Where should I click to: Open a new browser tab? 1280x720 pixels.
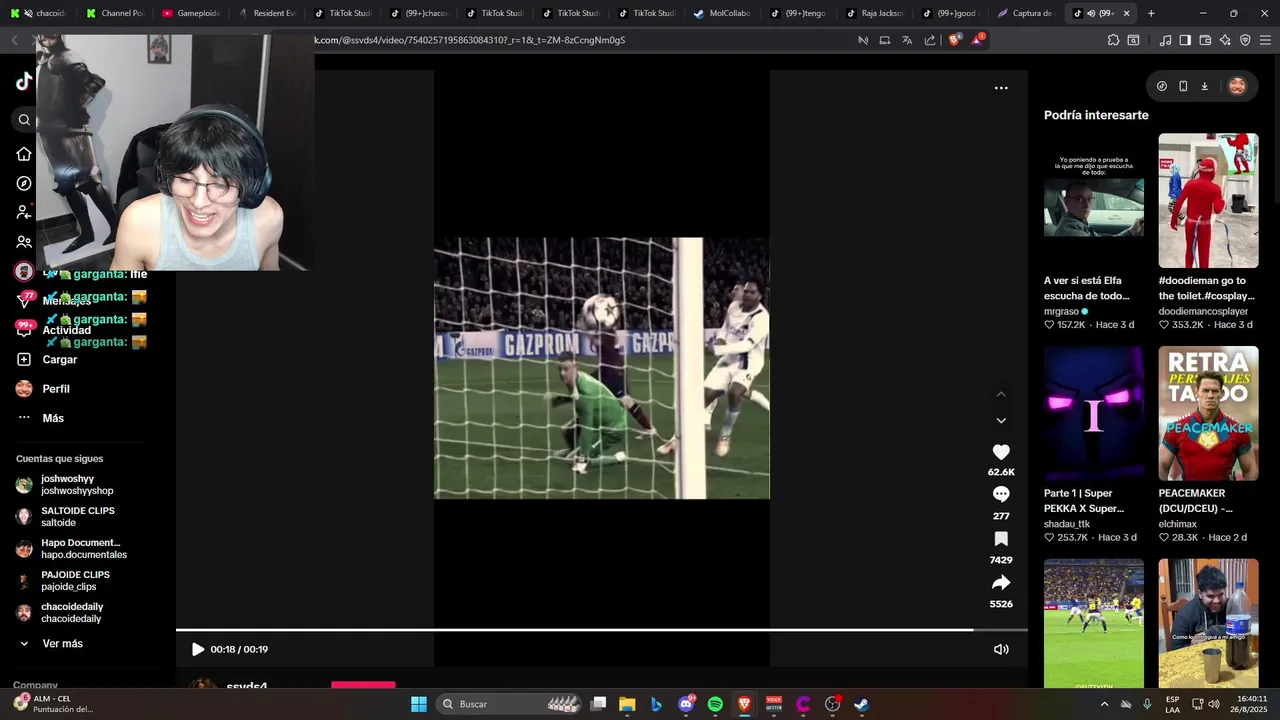coord(1151,13)
